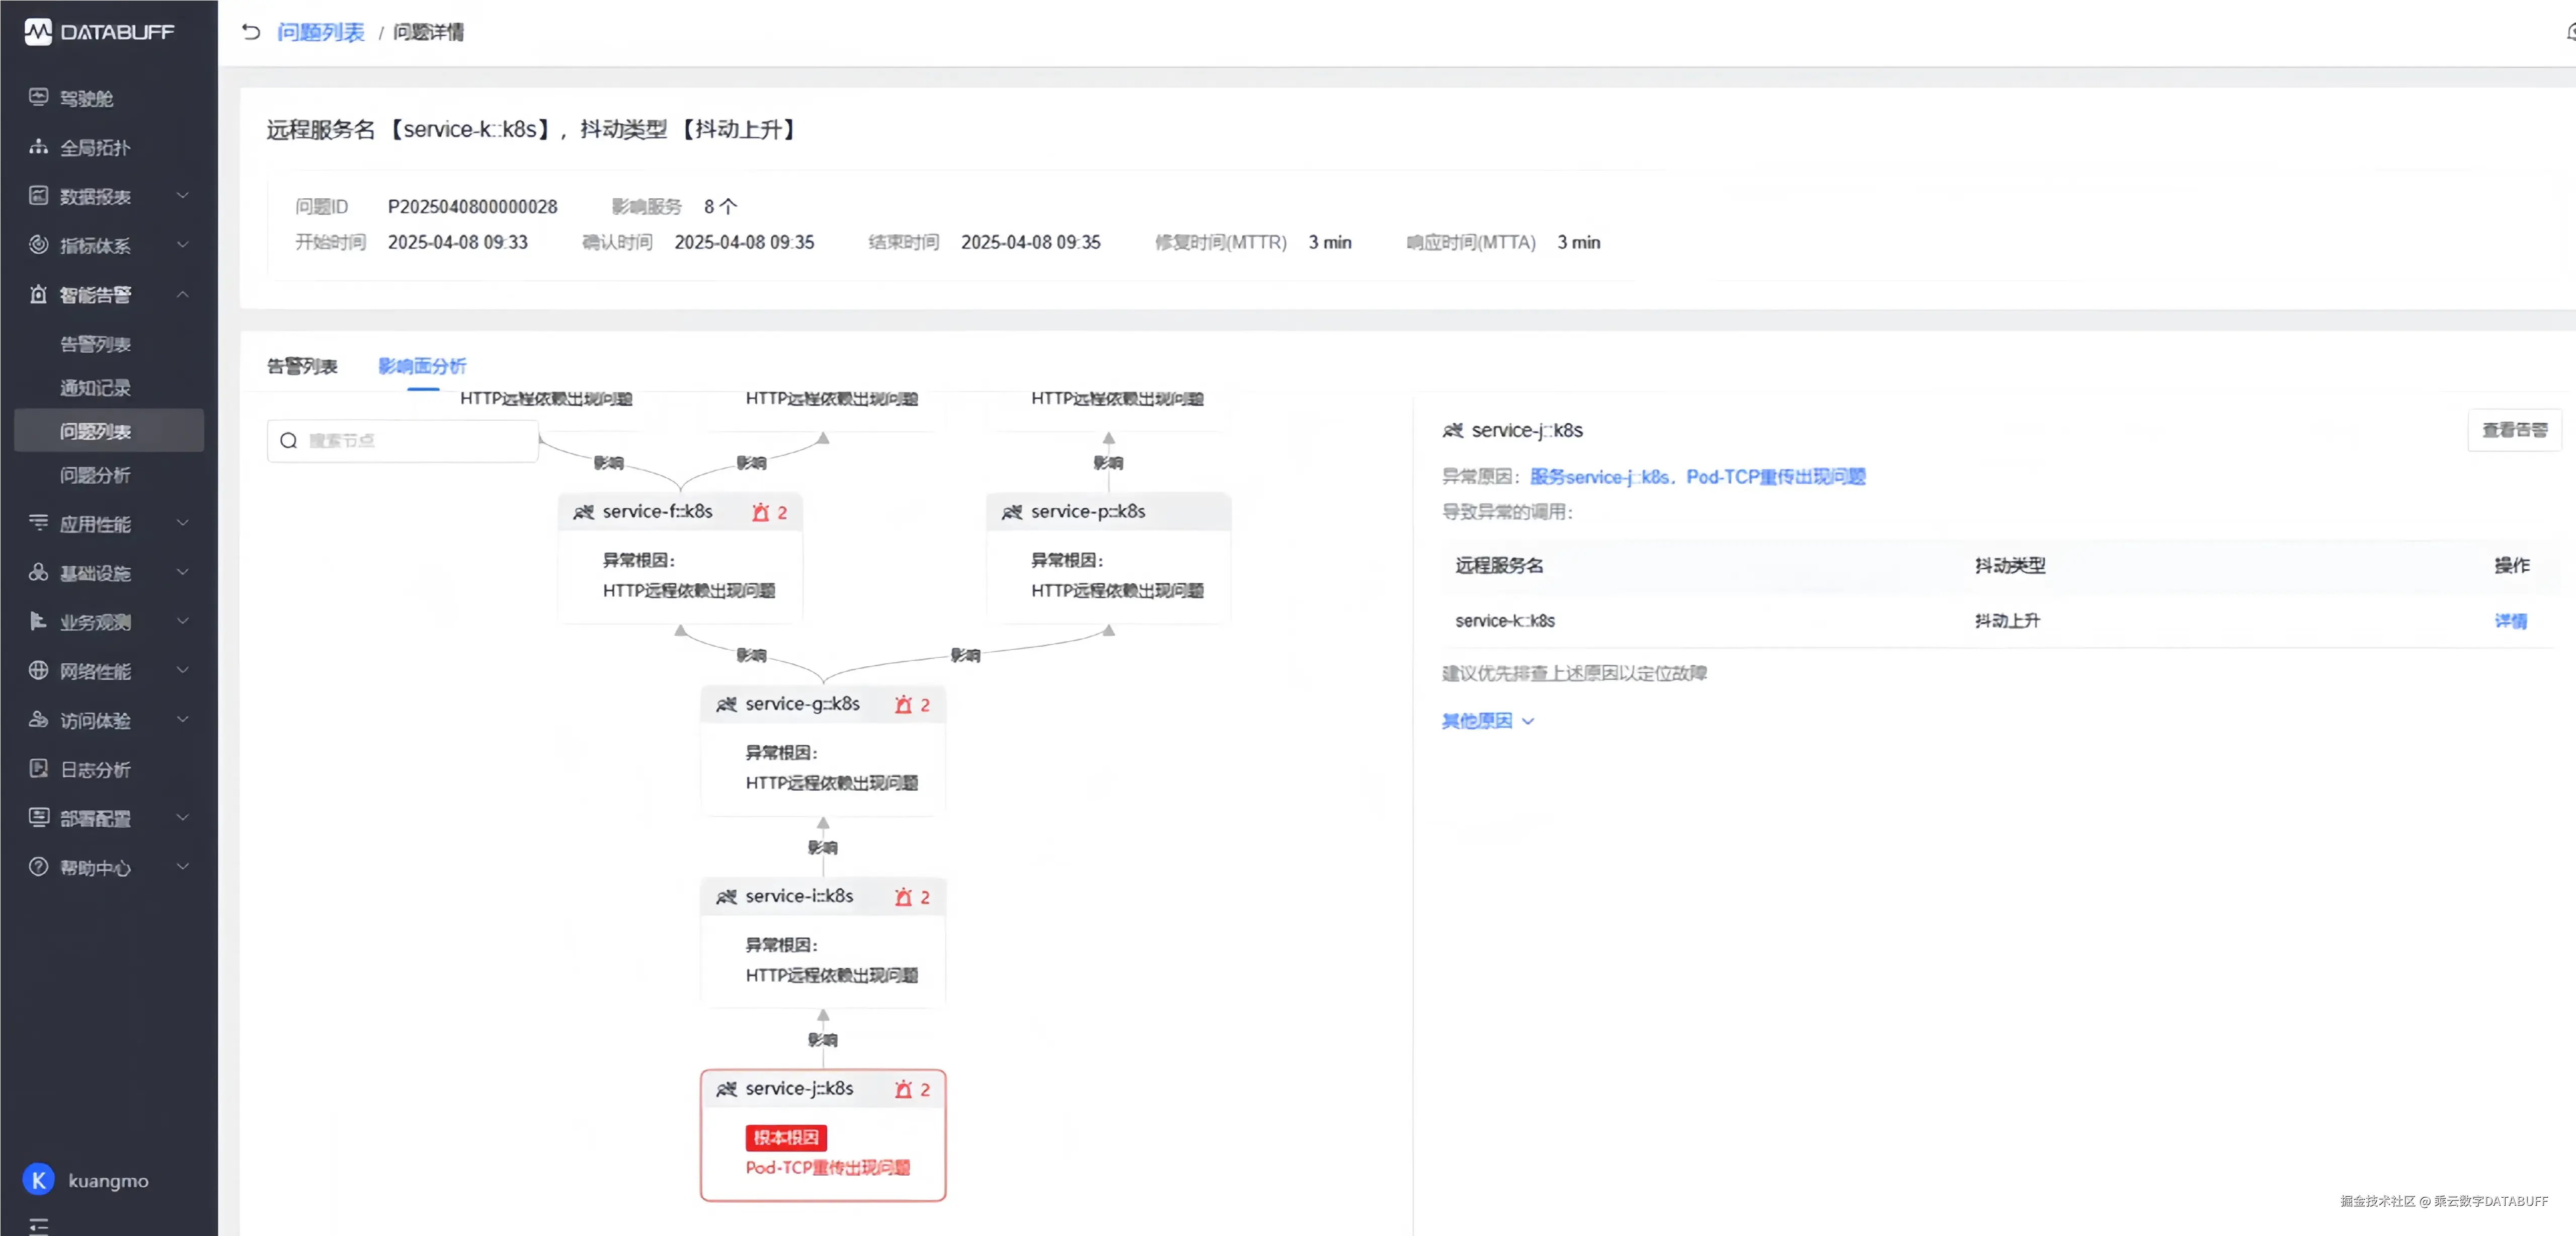Viewport: 2576px width, 1236px height.
Task: Click the 查看告警 button
Action: point(2514,430)
